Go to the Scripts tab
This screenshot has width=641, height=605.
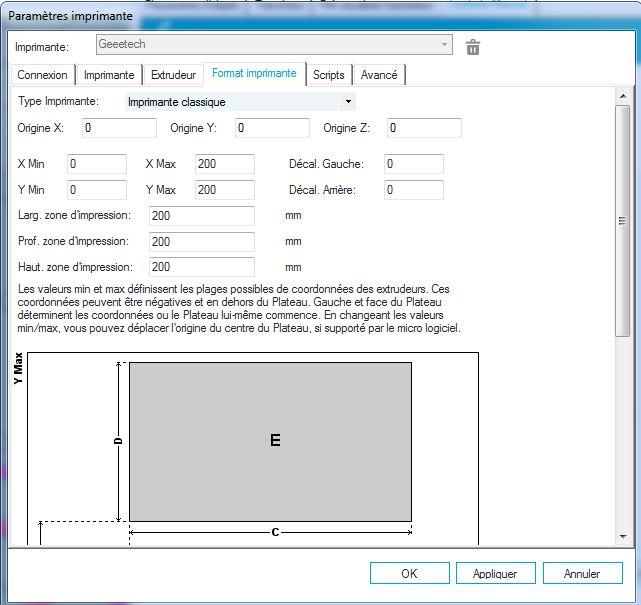click(329, 75)
